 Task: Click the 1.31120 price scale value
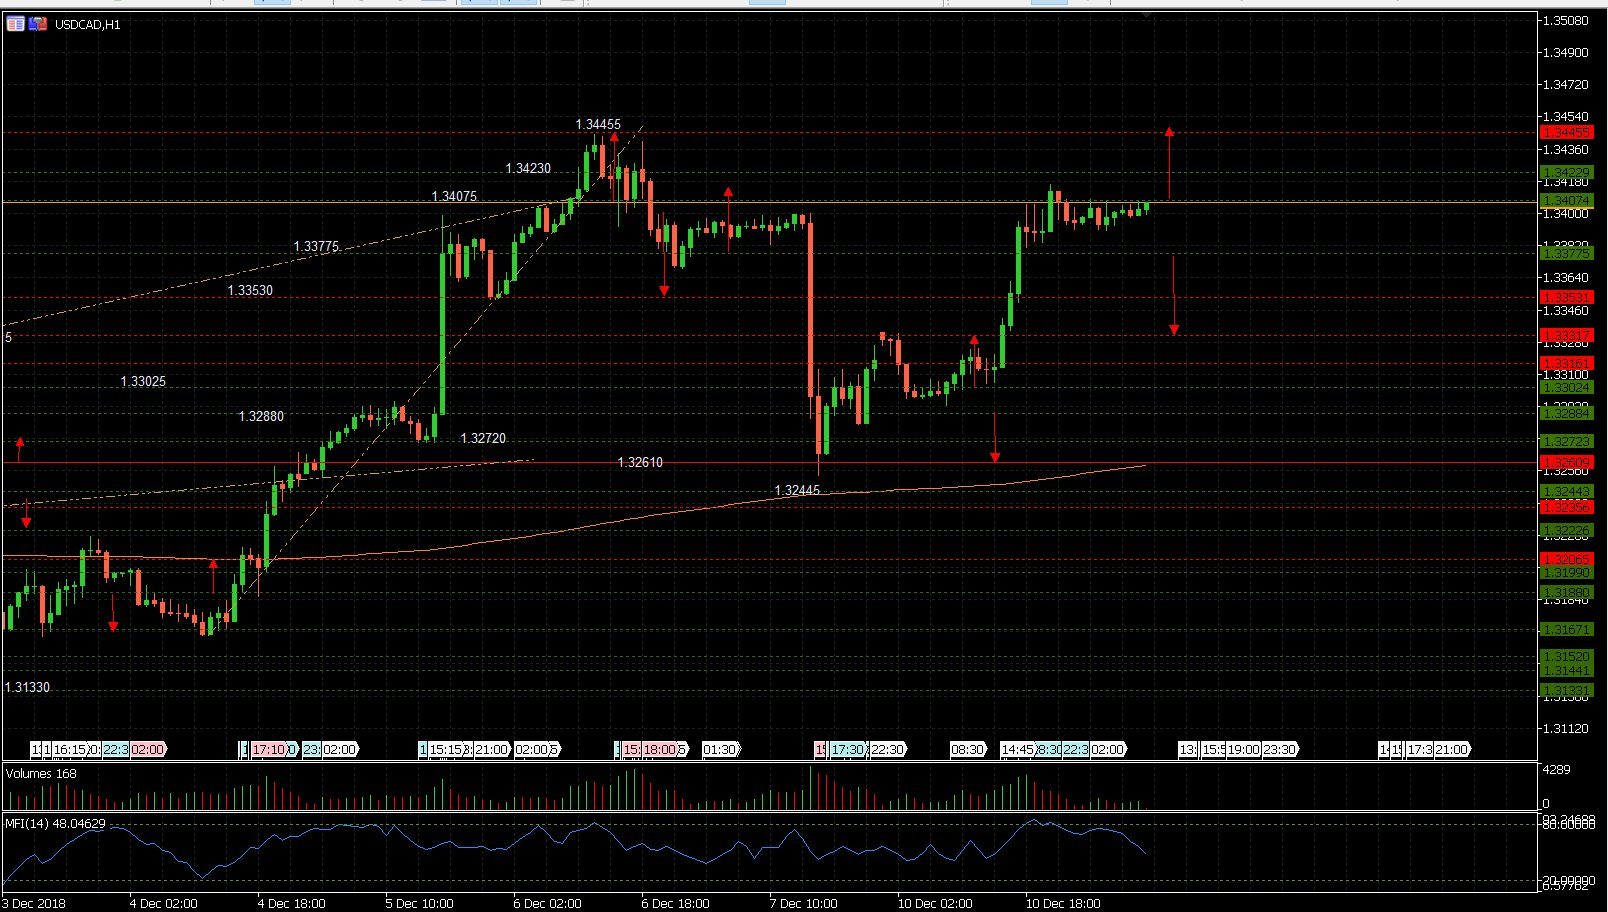[x=1567, y=729]
